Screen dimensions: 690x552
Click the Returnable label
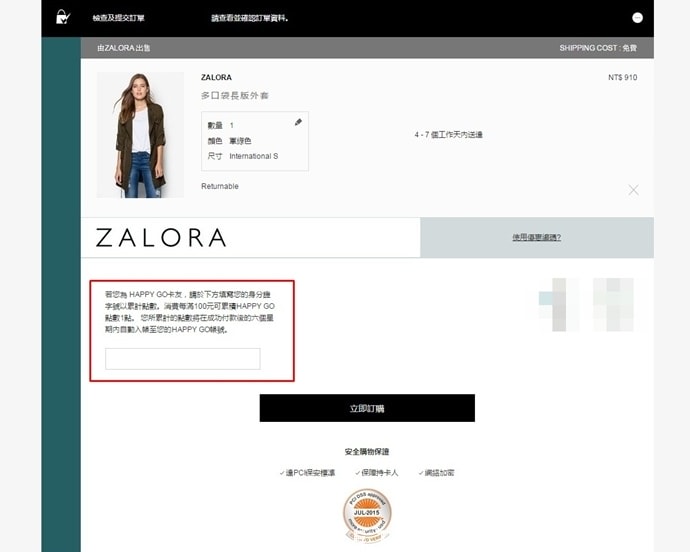(220, 186)
